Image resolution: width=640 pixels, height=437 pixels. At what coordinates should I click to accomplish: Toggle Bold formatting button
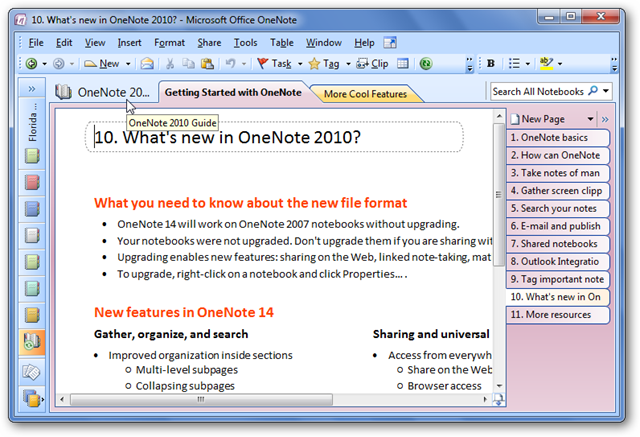pyautogui.click(x=491, y=64)
